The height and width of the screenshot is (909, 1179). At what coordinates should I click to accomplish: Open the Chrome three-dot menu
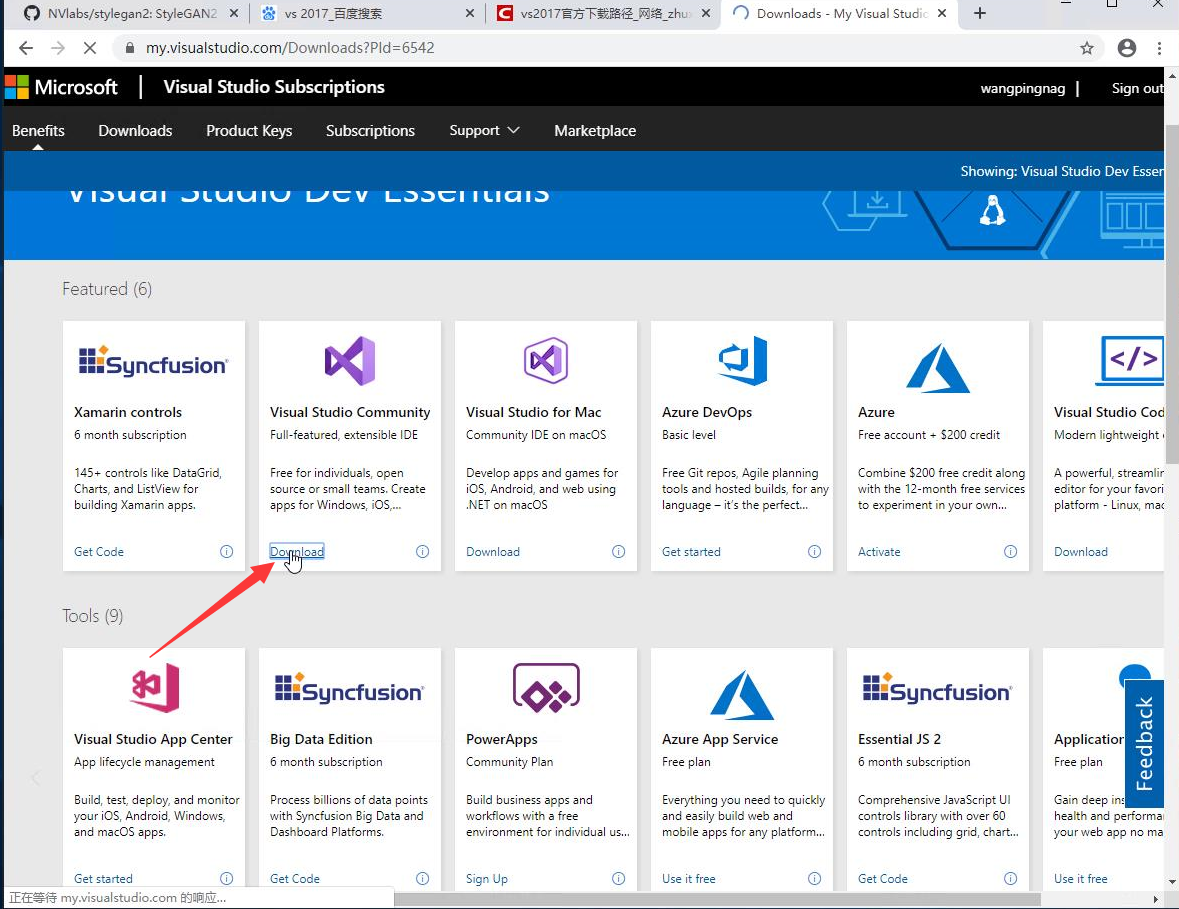(x=1159, y=48)
